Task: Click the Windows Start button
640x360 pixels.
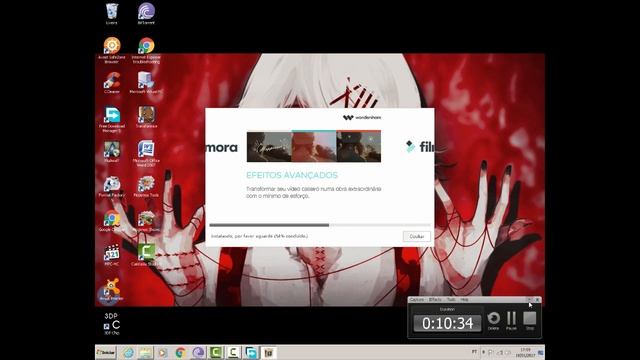Action: (106, 352)
